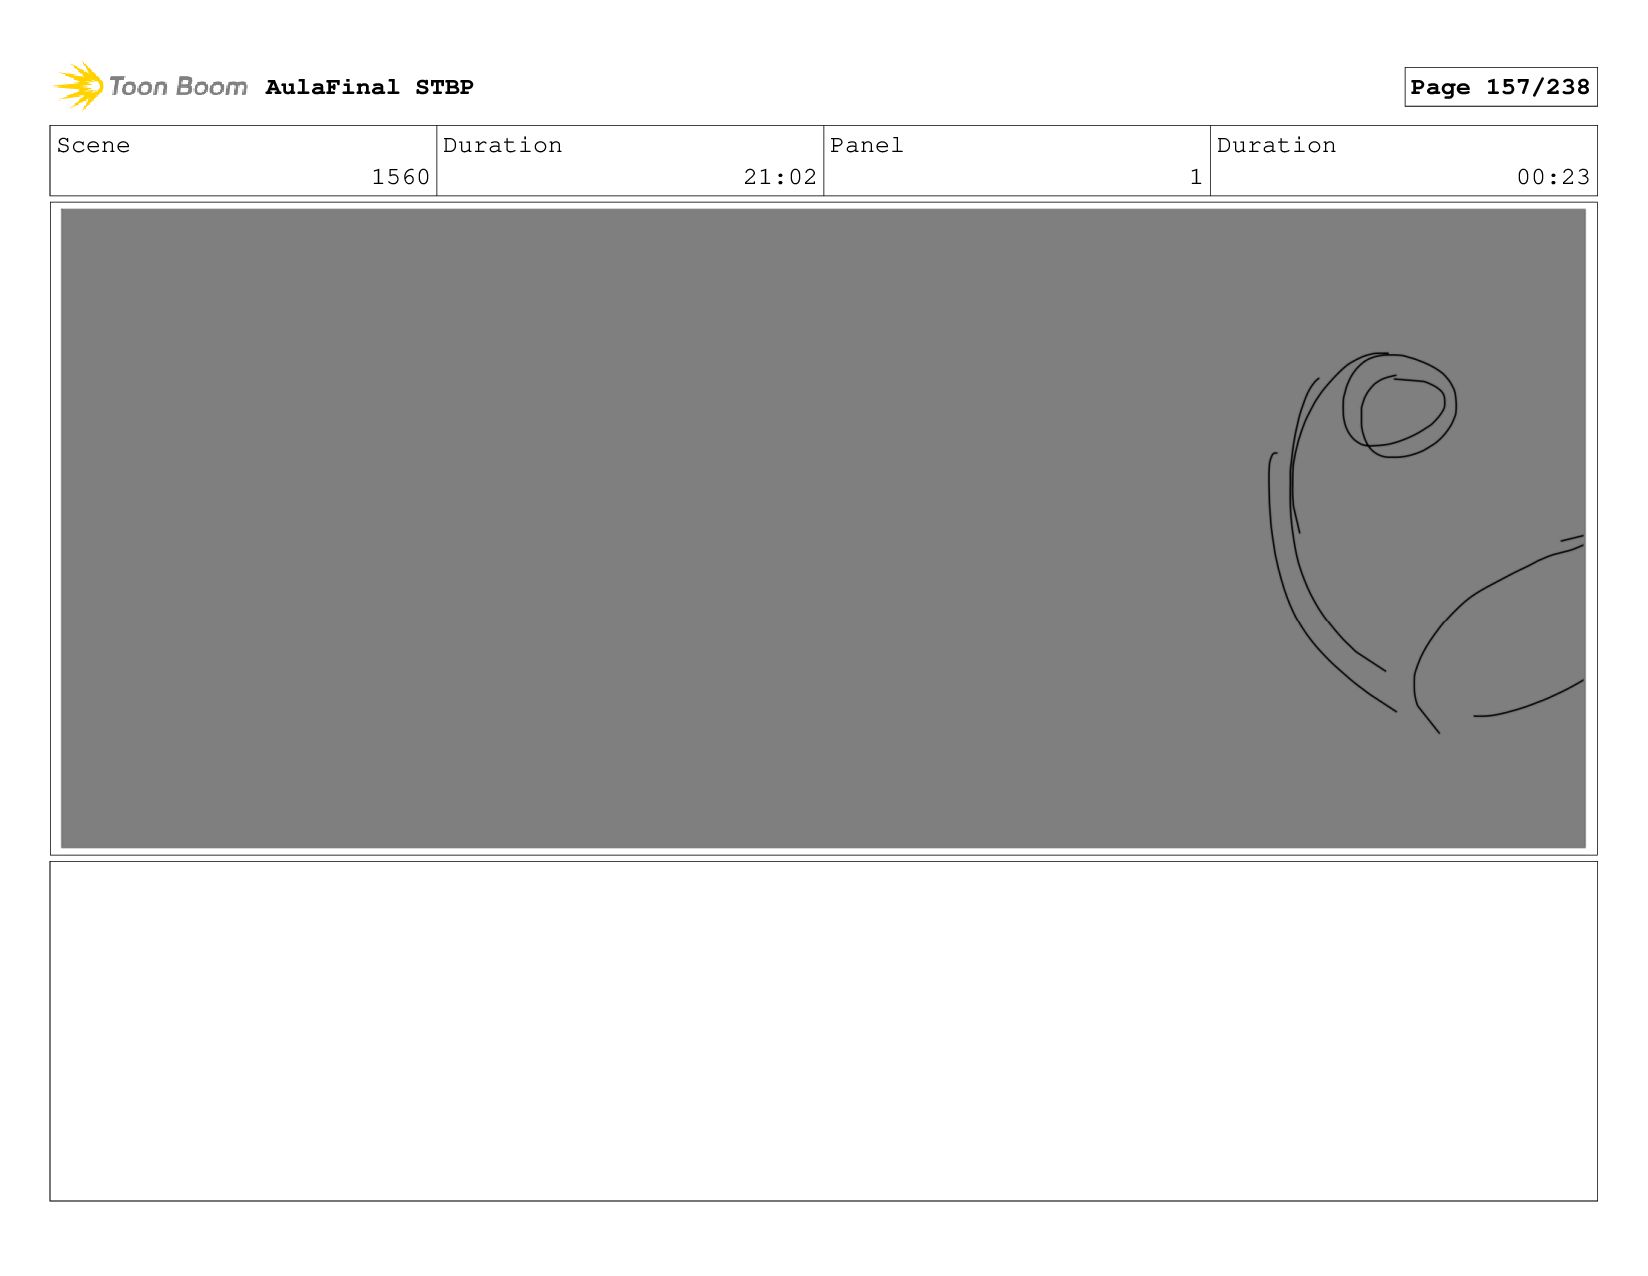This screenshot has height=1276, width=1648.
Task: Click the gray storyboard panel drawing
Action: pos(823,528)
